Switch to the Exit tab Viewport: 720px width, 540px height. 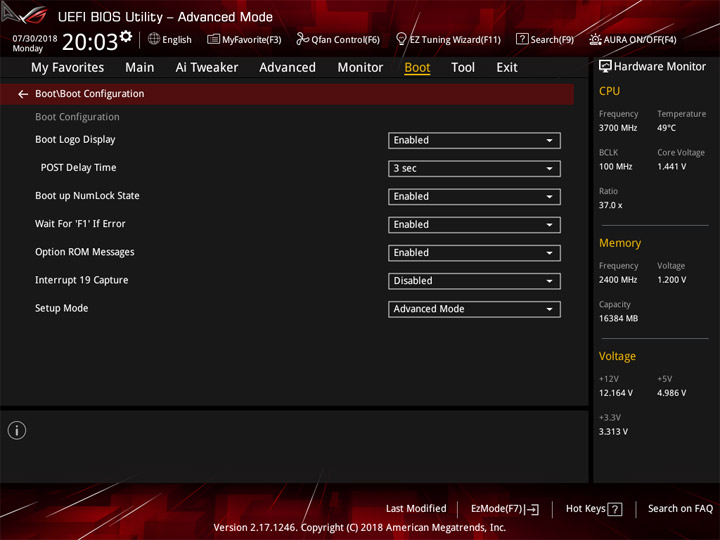point(507,68)
